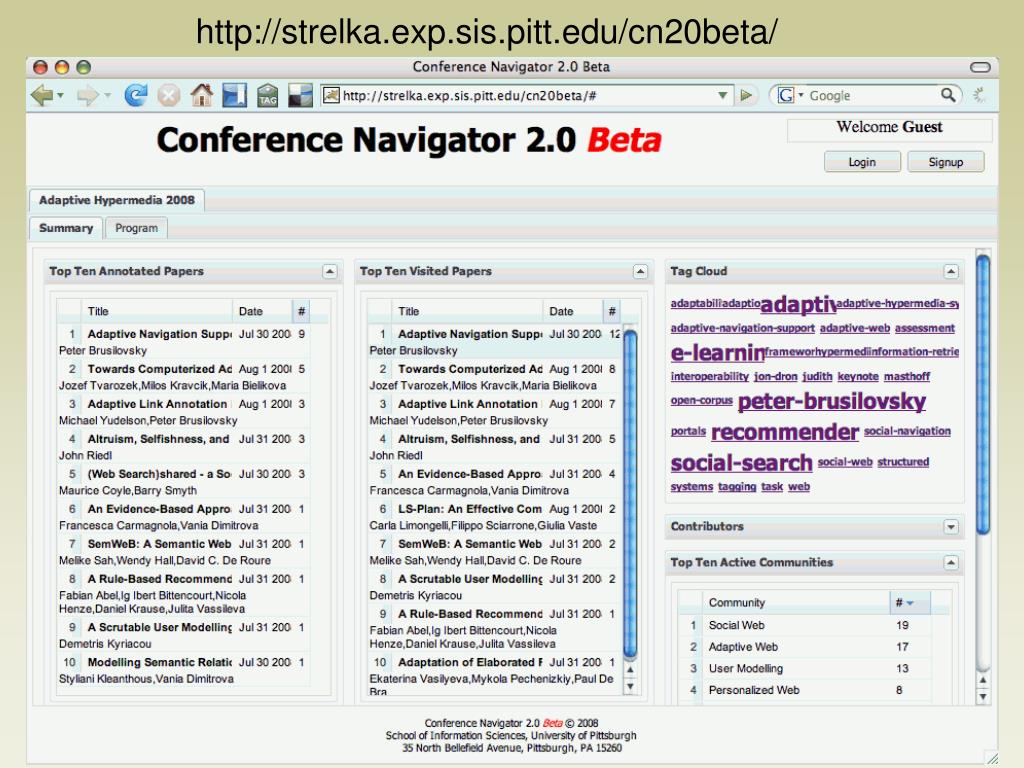
Task: Open the social-search tag
Action: [x=741, y=463]
